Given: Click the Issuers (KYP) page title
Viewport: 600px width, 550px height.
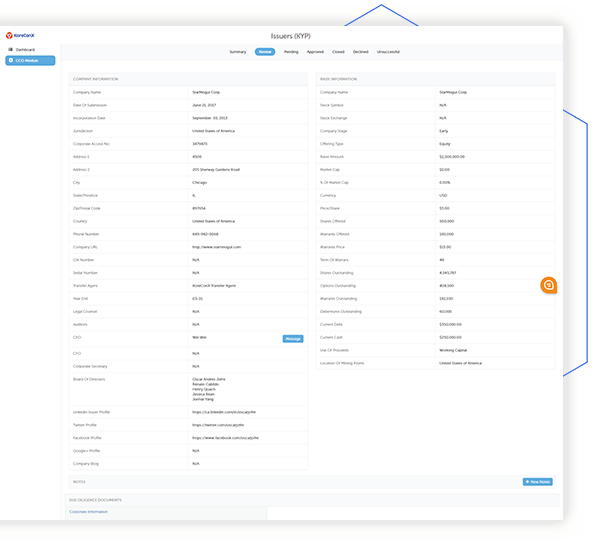Looking at the screenshot, I should 290,36.
